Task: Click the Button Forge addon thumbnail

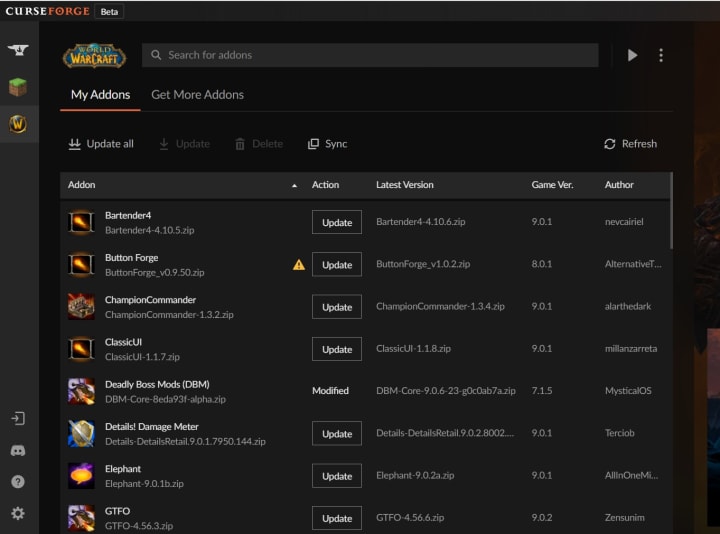Action: [x=81, y=265]
